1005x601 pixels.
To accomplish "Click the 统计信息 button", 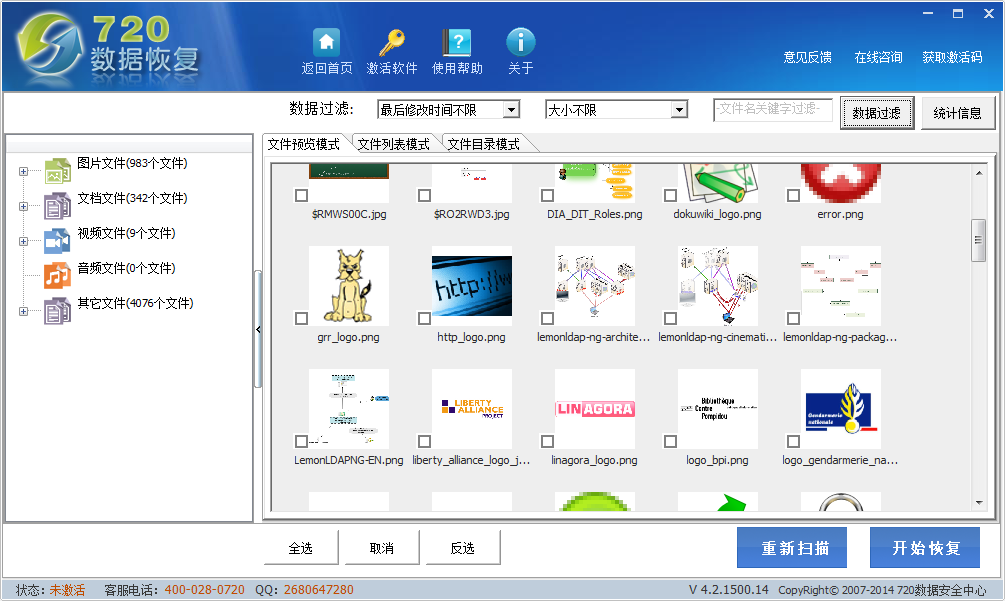I will tap(958, 113).
